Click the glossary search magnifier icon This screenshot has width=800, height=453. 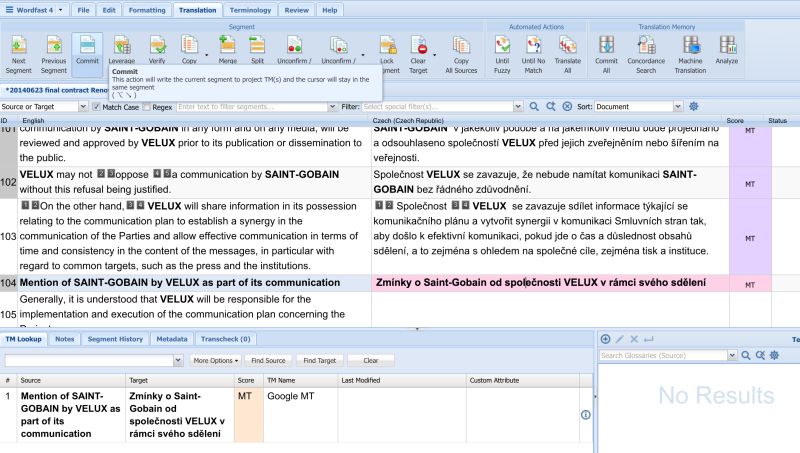[746, 356]
